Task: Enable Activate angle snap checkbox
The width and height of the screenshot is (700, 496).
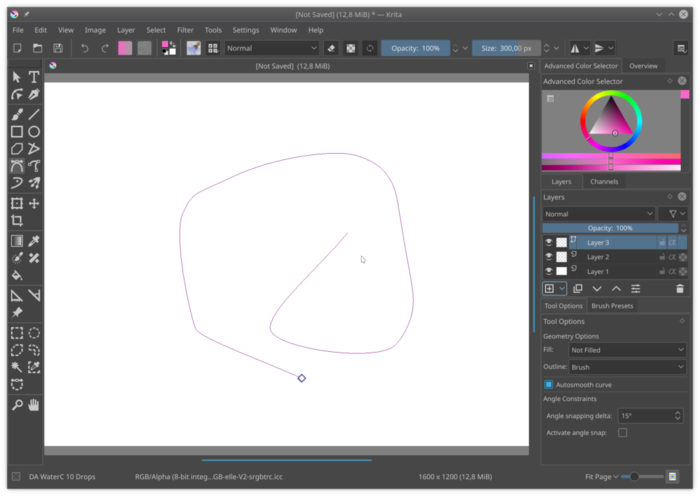Action: [x=622, y=433]
